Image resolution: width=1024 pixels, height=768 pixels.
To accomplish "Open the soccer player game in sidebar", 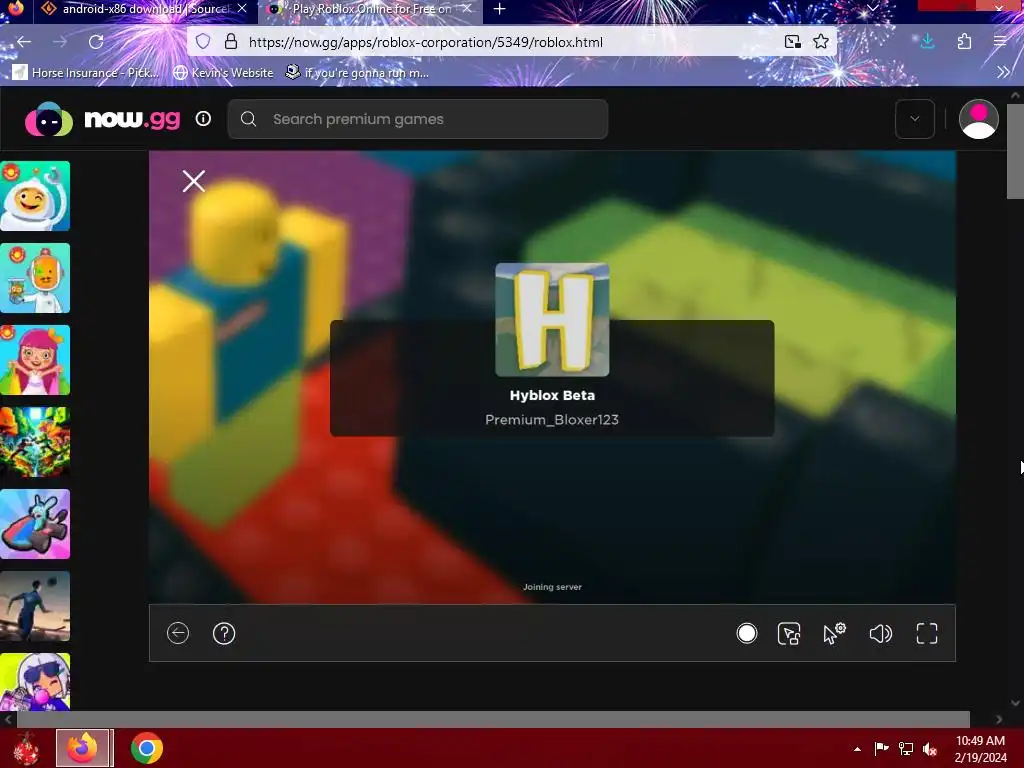I will point(35,606).
